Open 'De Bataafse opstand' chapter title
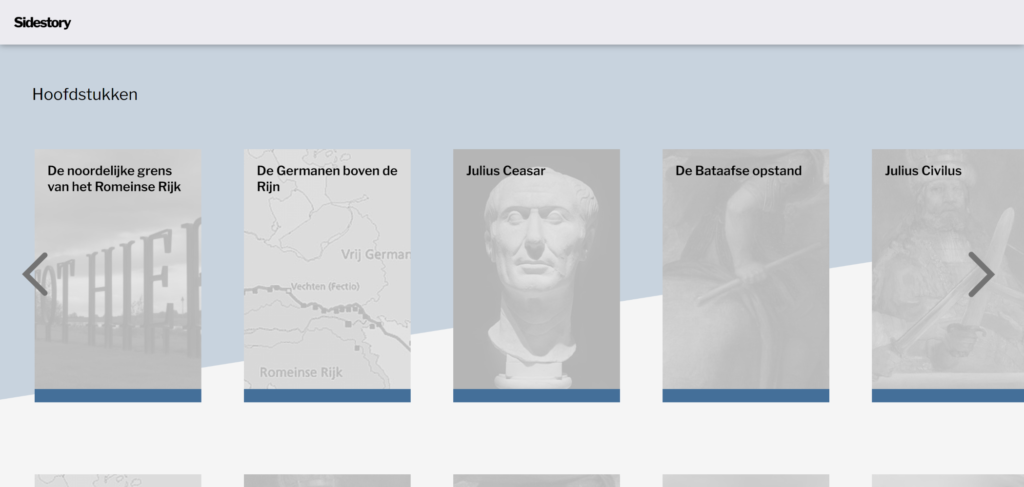 pos(738,171)
